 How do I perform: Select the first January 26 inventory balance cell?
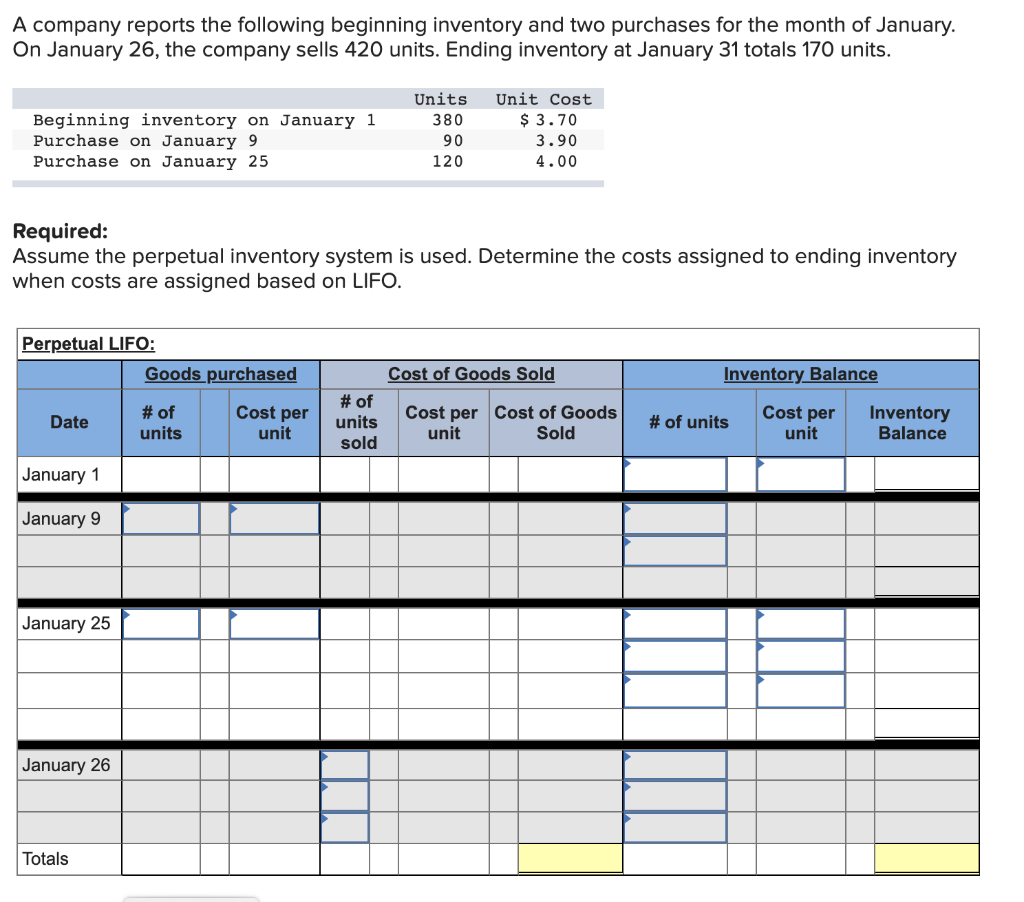pos(675,764)
